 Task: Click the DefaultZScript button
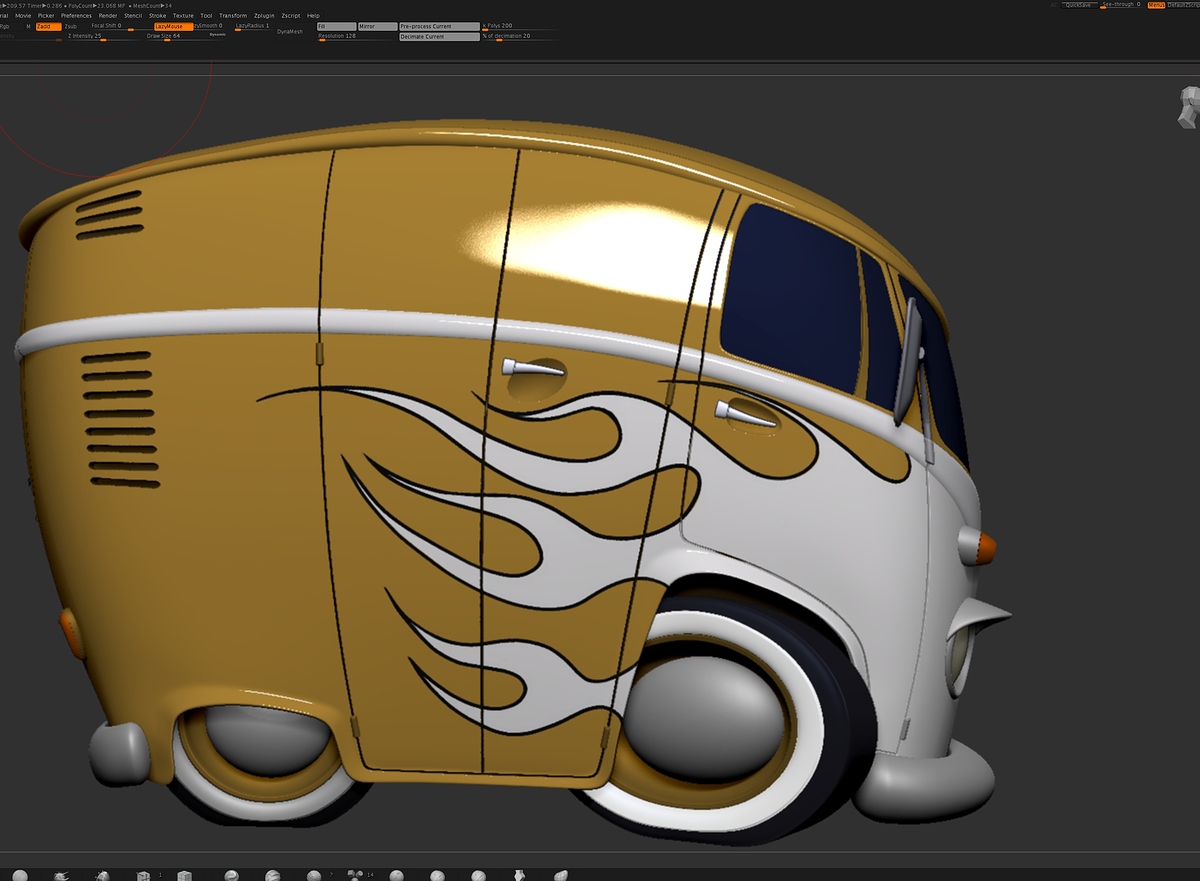point(1184,5)
